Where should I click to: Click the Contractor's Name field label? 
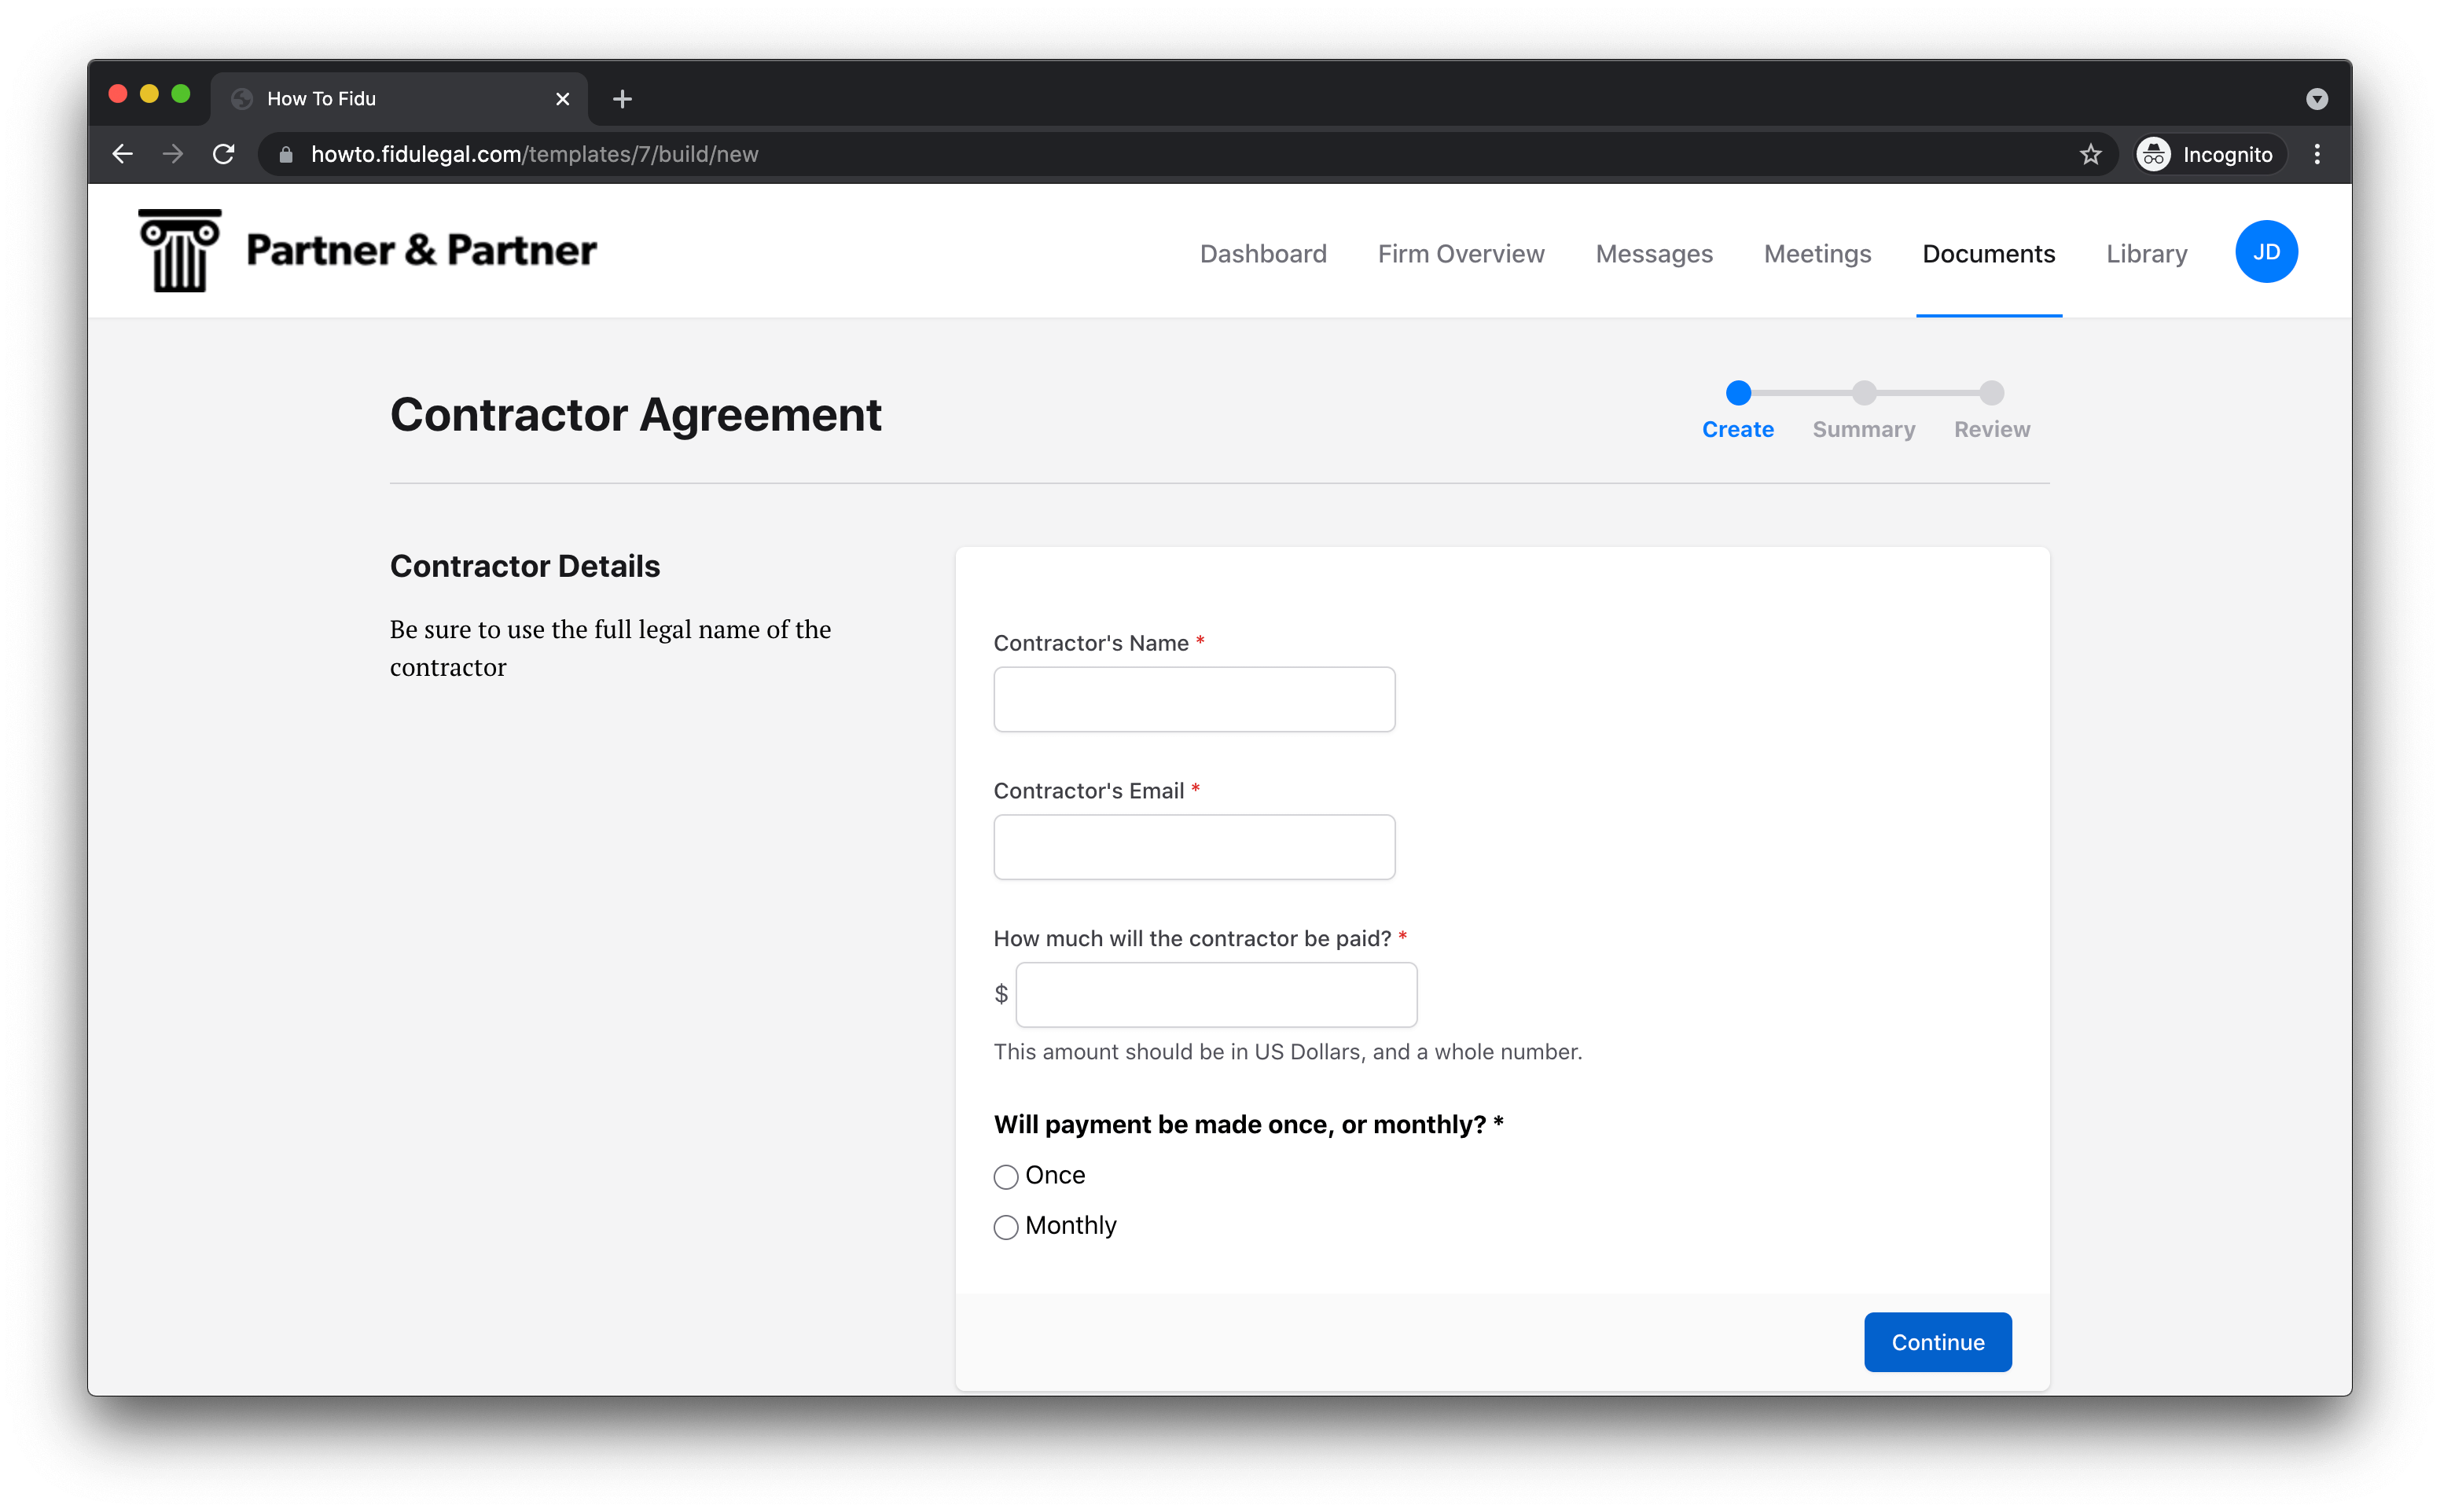pyautogui.click(x=1091, y=643)
